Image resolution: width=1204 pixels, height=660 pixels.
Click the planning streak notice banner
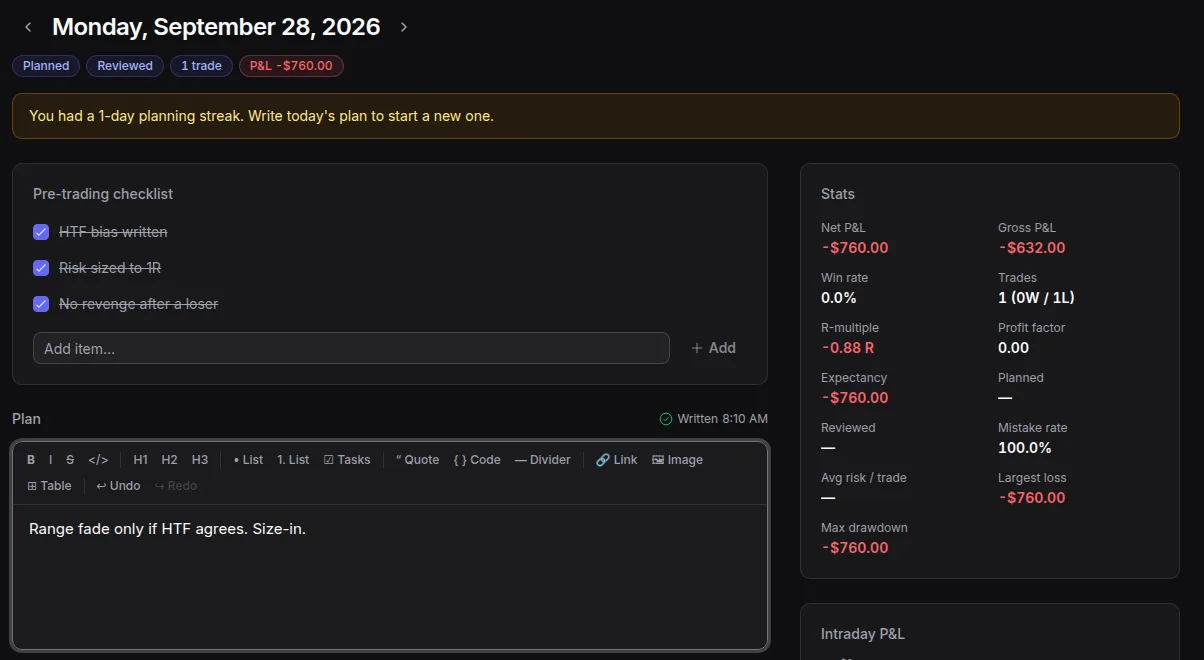[x=596, y=116]
